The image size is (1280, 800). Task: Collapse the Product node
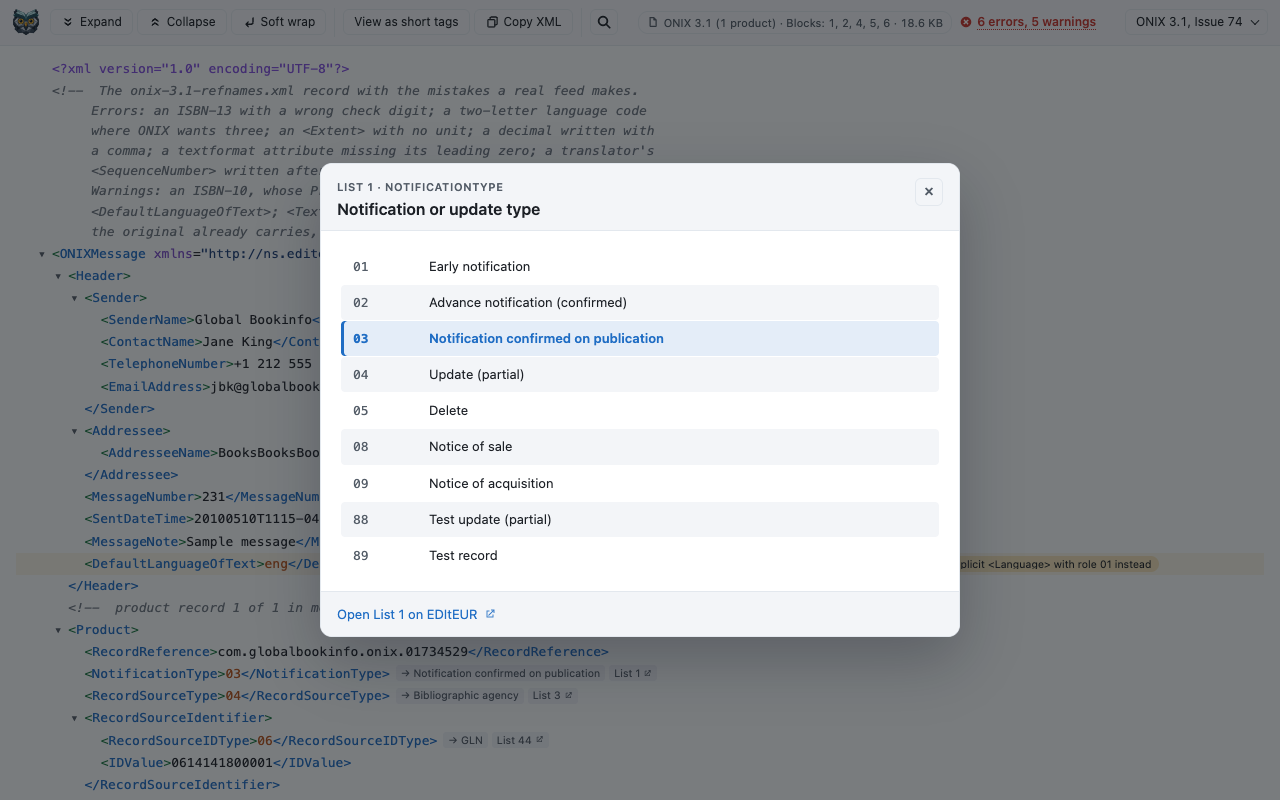(x=58, y=630)
